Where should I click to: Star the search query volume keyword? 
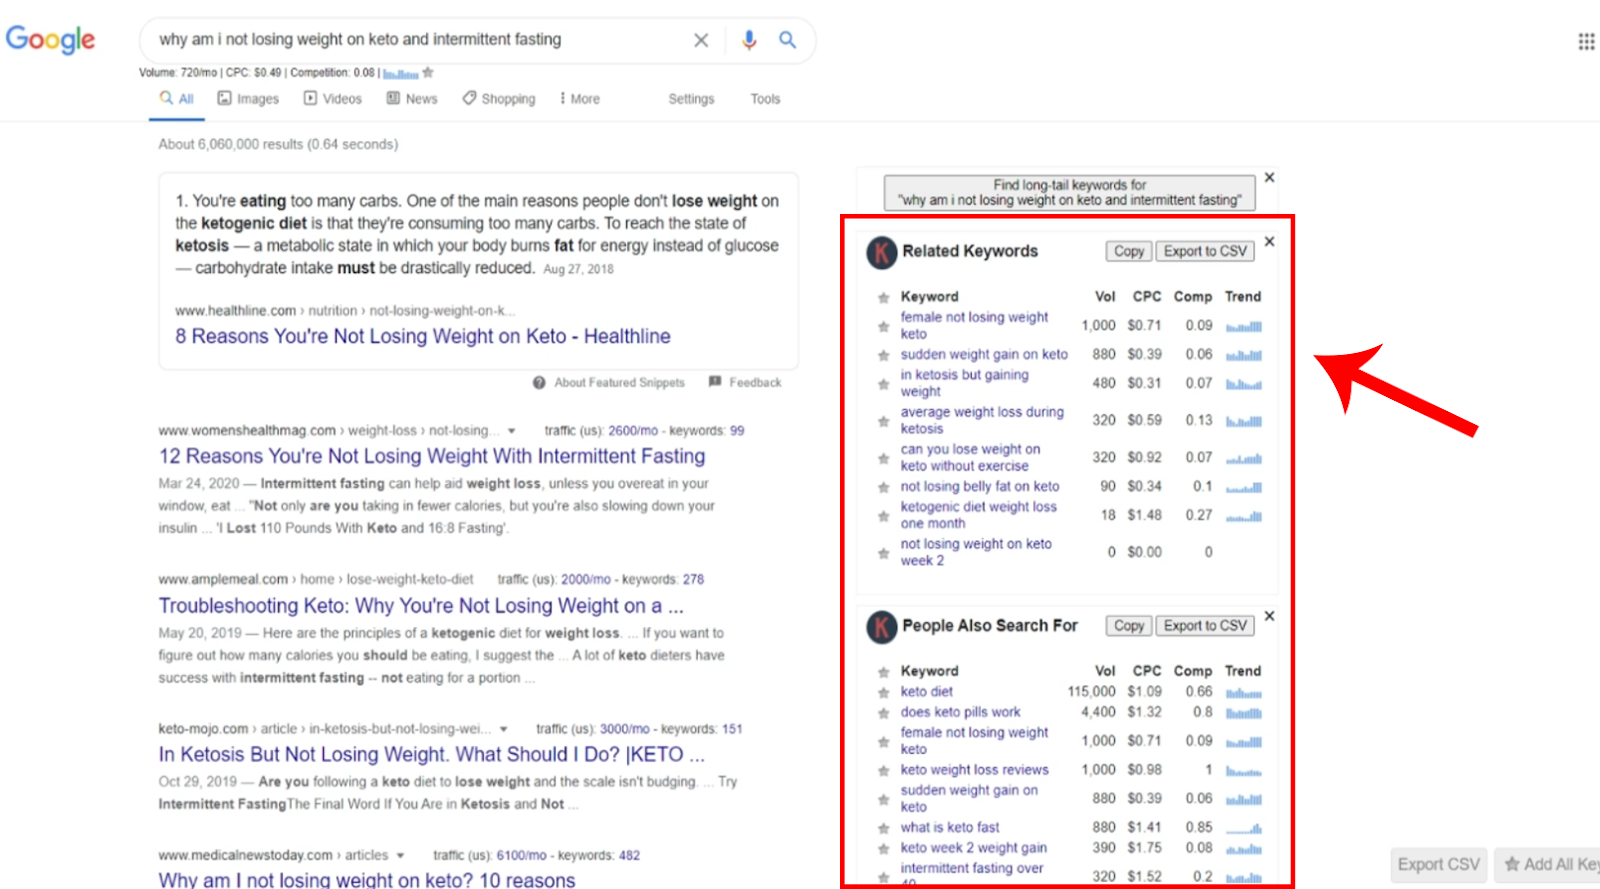click(x=428, y=72)
